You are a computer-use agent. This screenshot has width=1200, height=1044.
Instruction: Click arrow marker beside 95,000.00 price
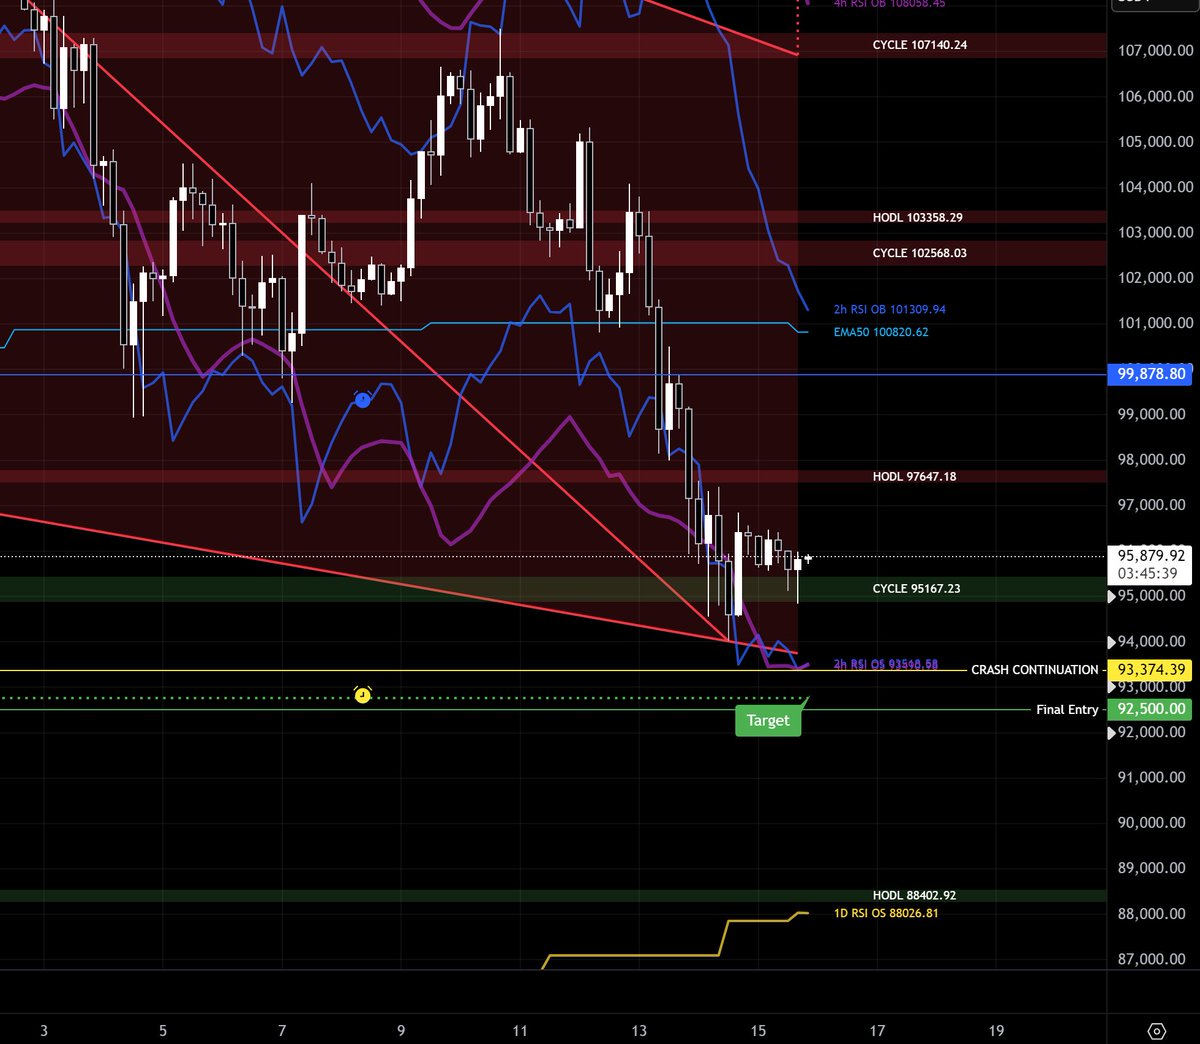point(1113,597)
